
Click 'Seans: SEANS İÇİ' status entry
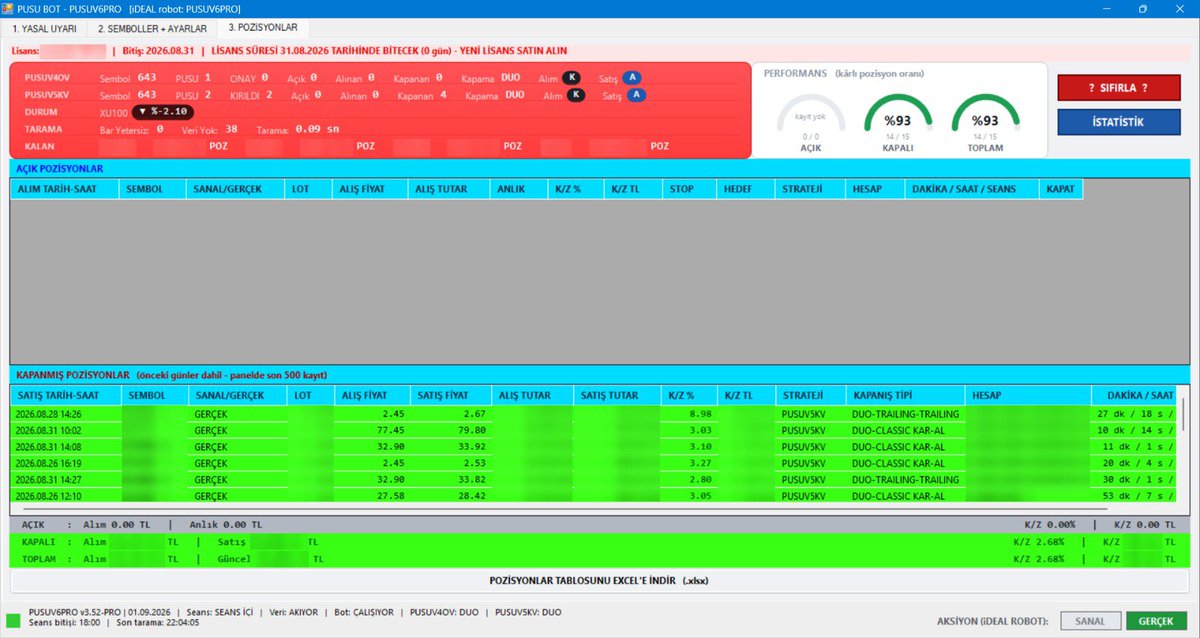point(220,612)
